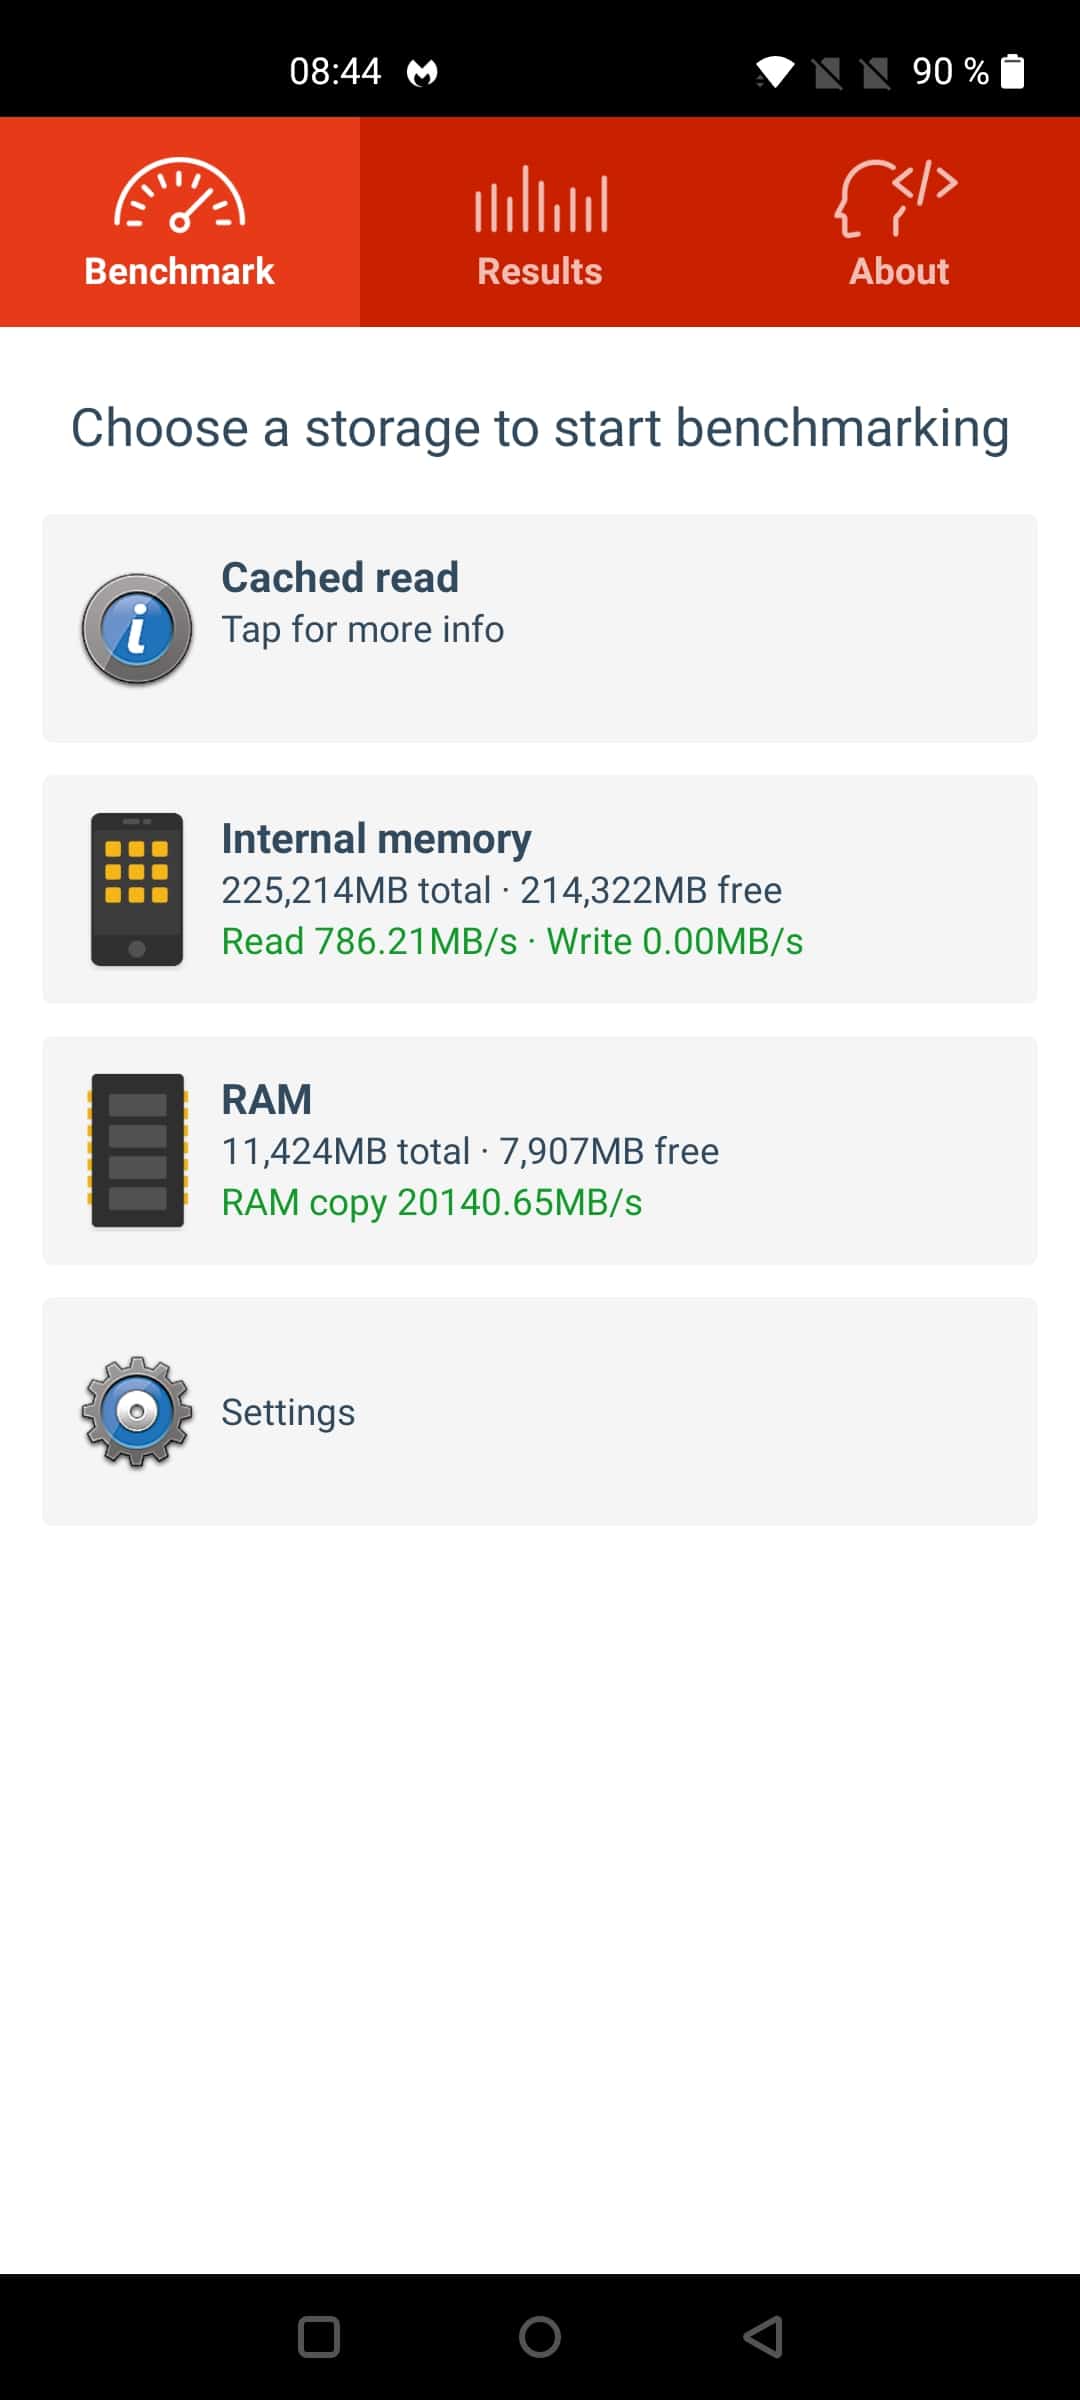The width and height of the screenshot is (1080, 2400).
Task: Tap the Read 786.21MB/s result text
Action: coord(370,941)
